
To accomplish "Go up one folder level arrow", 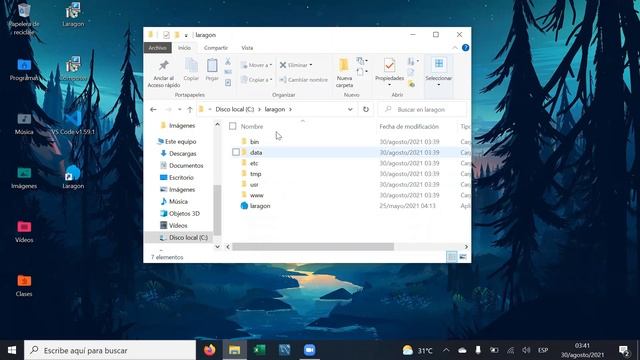I will [190, 109].
